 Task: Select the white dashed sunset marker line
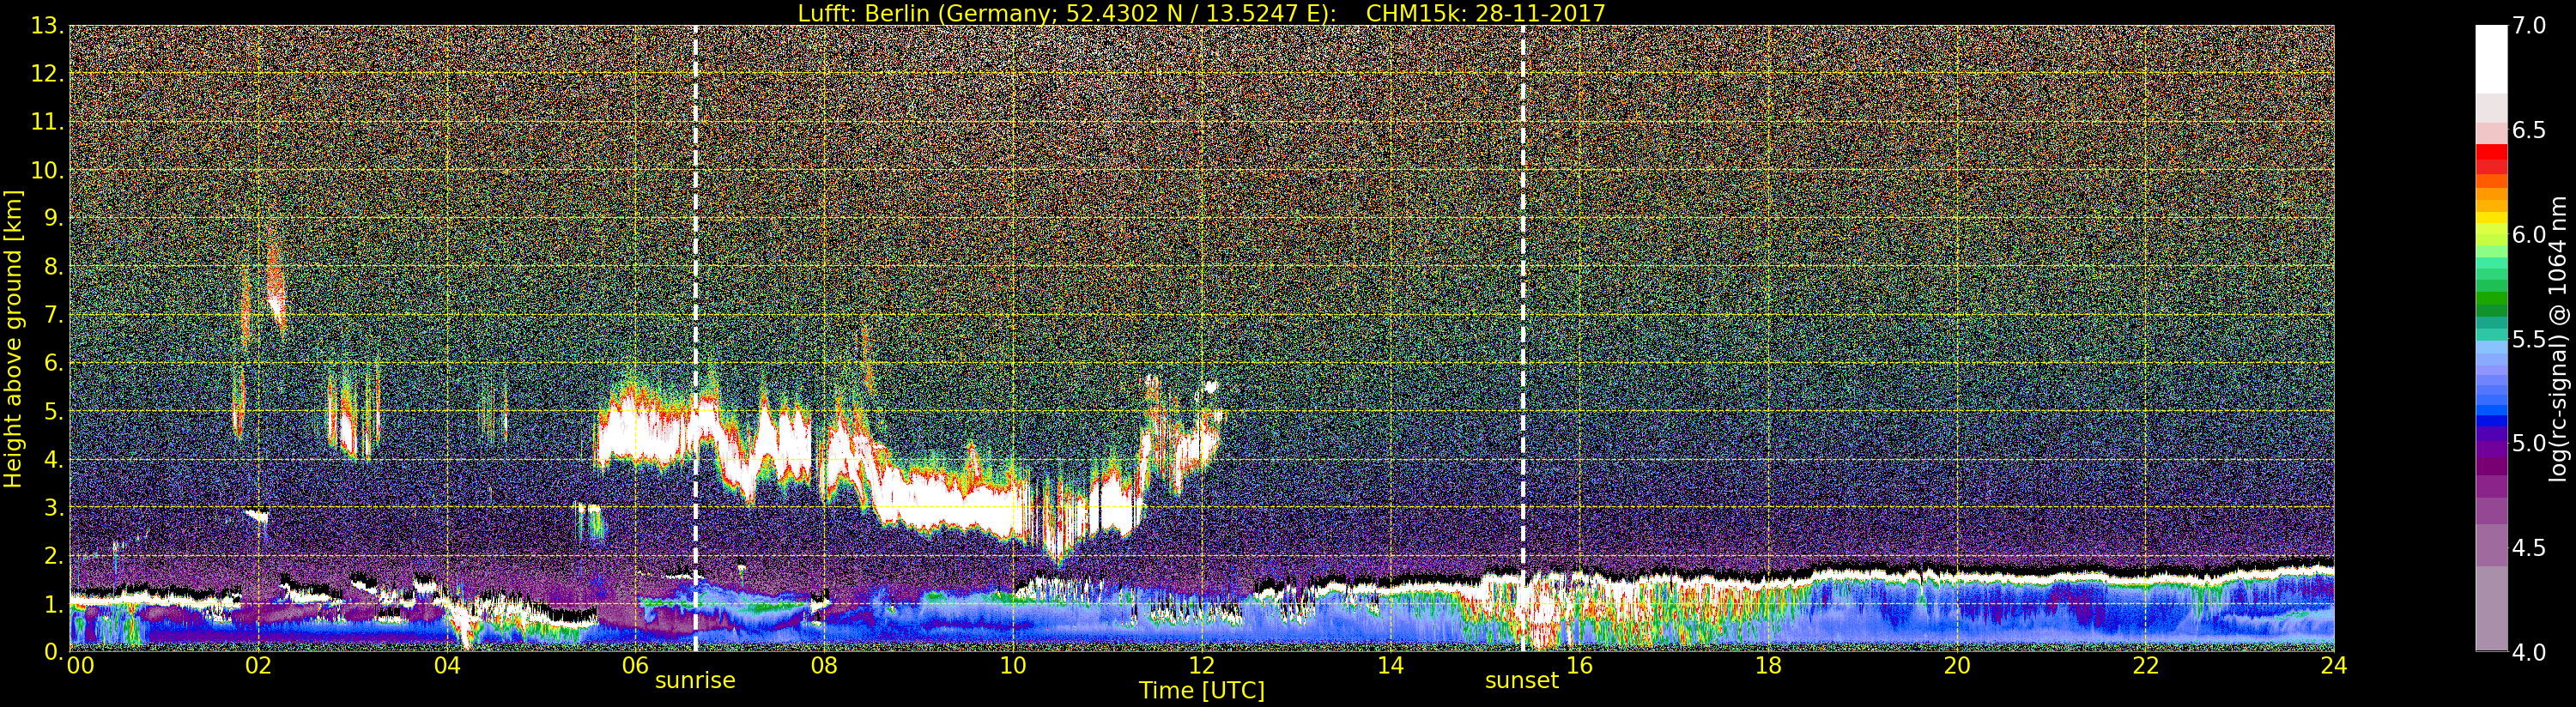[1523, 338]
